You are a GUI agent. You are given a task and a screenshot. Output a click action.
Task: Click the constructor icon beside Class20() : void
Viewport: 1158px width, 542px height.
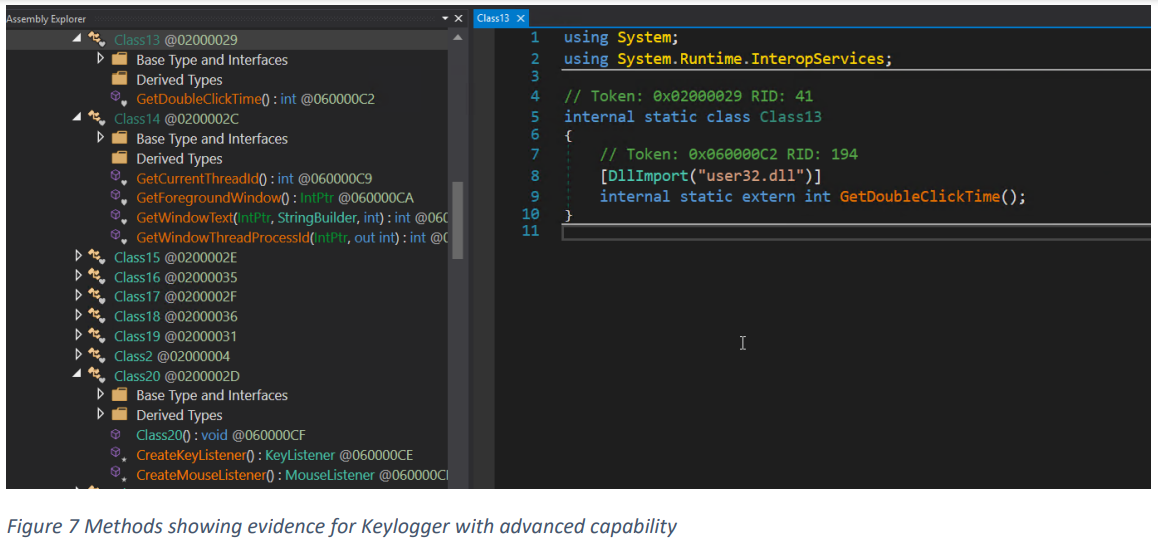pos(117,435)
